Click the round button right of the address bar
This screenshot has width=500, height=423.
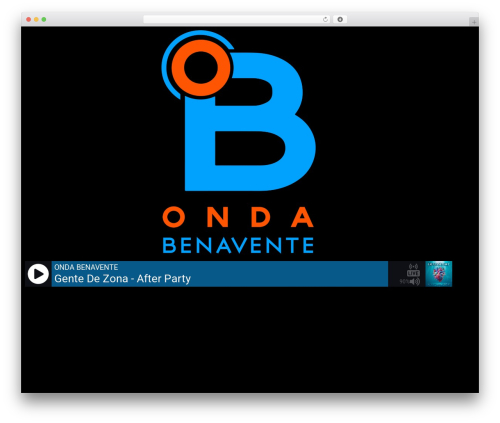[x=340, y=19]
